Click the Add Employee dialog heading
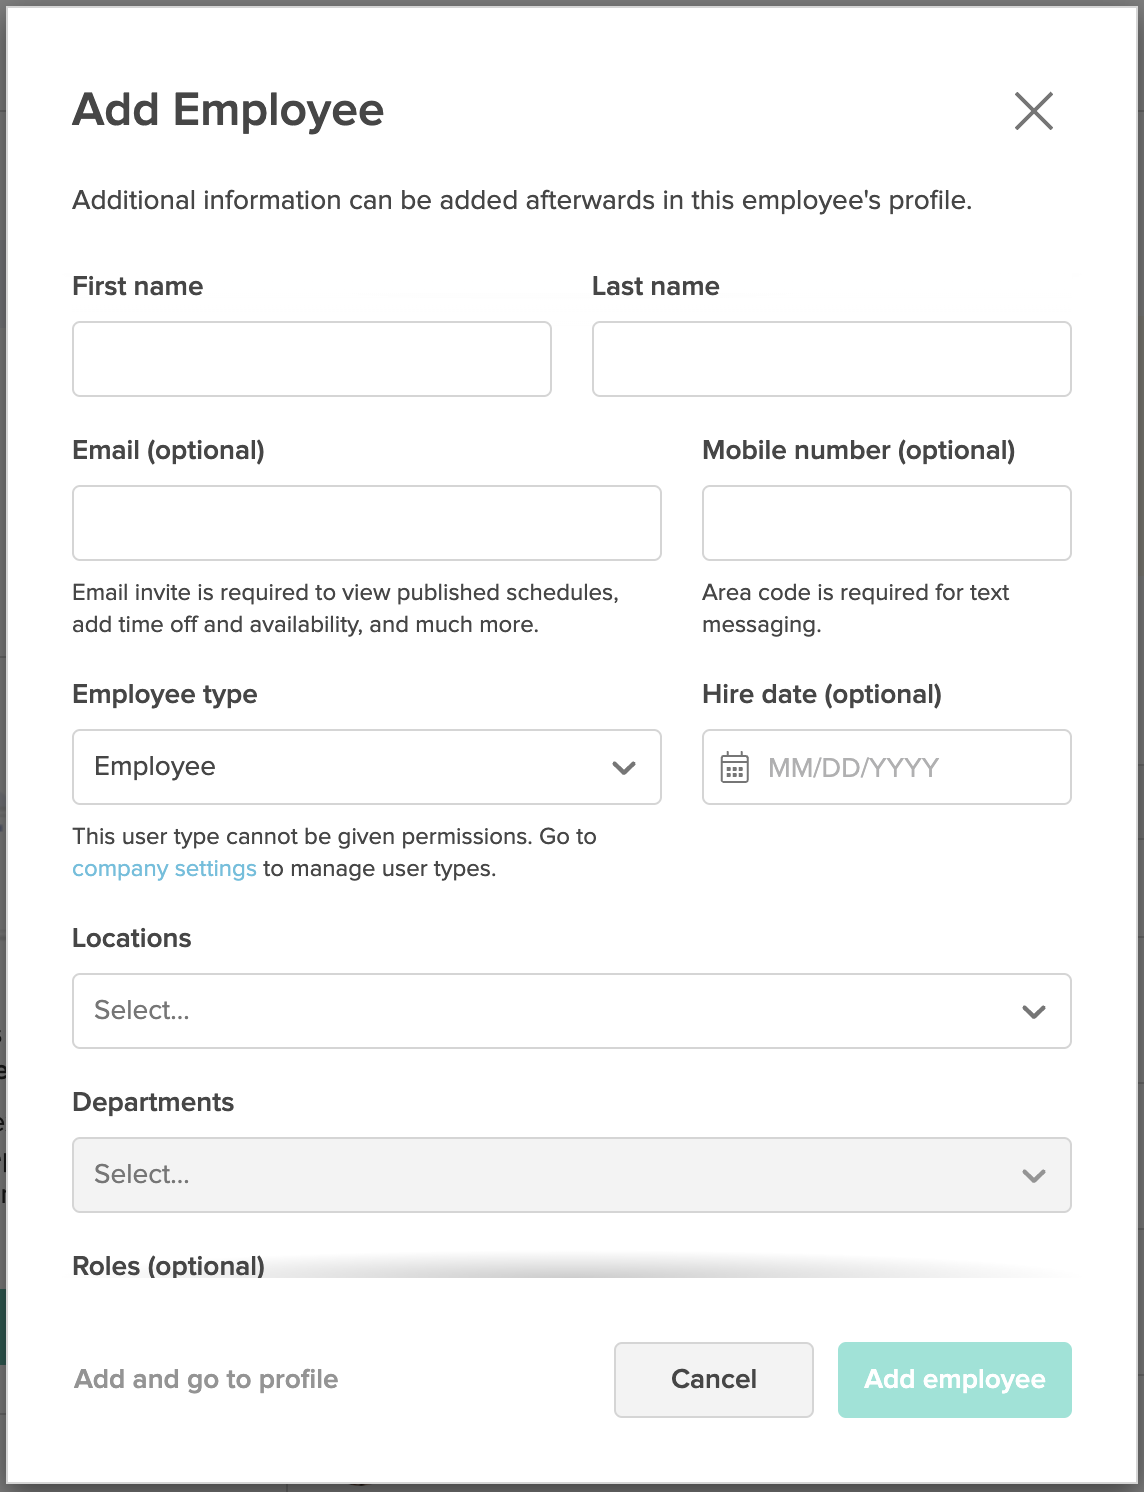This screenshot has height=1492, width=1144. click(228, 110)
